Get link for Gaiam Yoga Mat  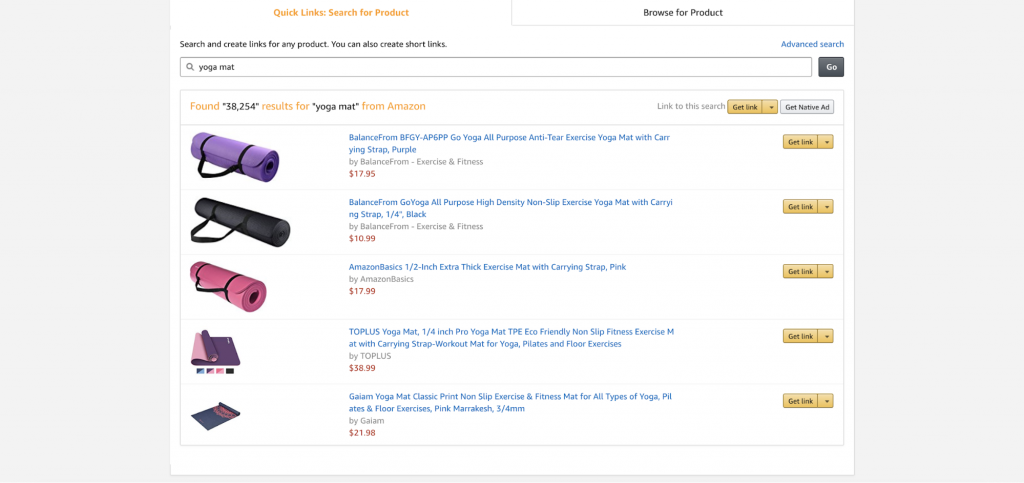800,401
